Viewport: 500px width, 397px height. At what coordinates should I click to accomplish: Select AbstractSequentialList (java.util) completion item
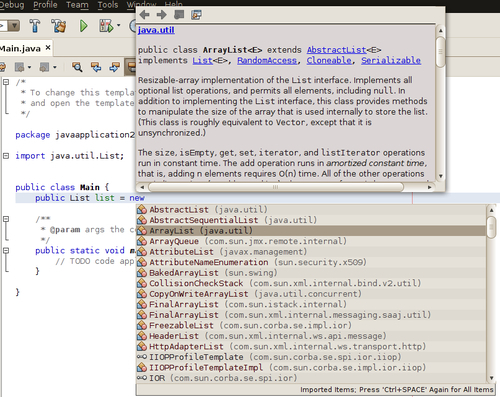click(x=311, y=220)
